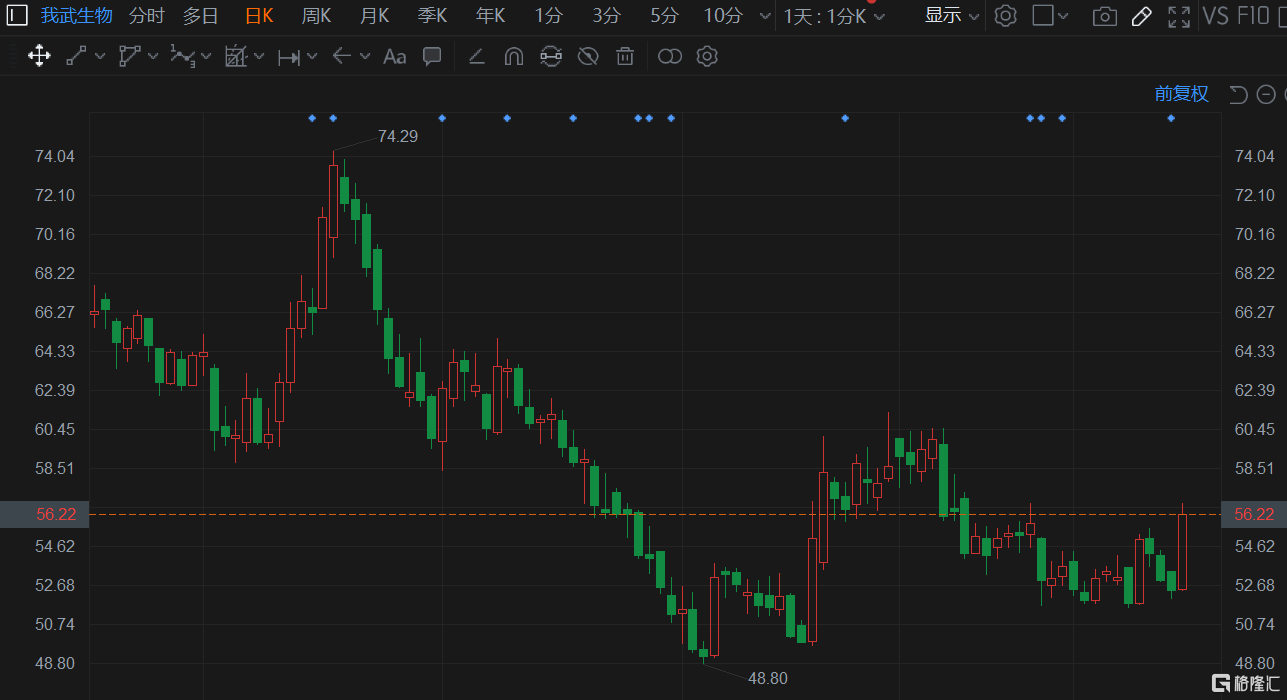Click the 62.39 label on the right axis

click(x=1255, y=390)
